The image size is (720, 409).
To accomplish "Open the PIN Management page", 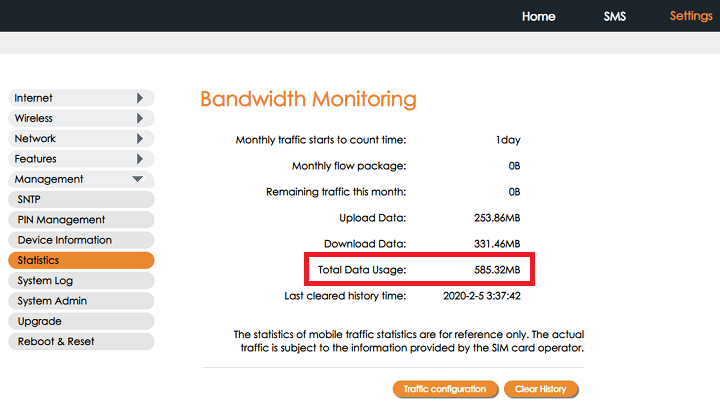I will [x=81, y=219].
